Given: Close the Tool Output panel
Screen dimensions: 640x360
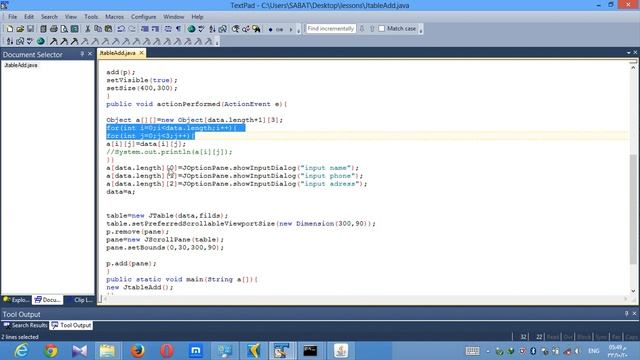Looking at the screenshot, I should pos(634,313).
